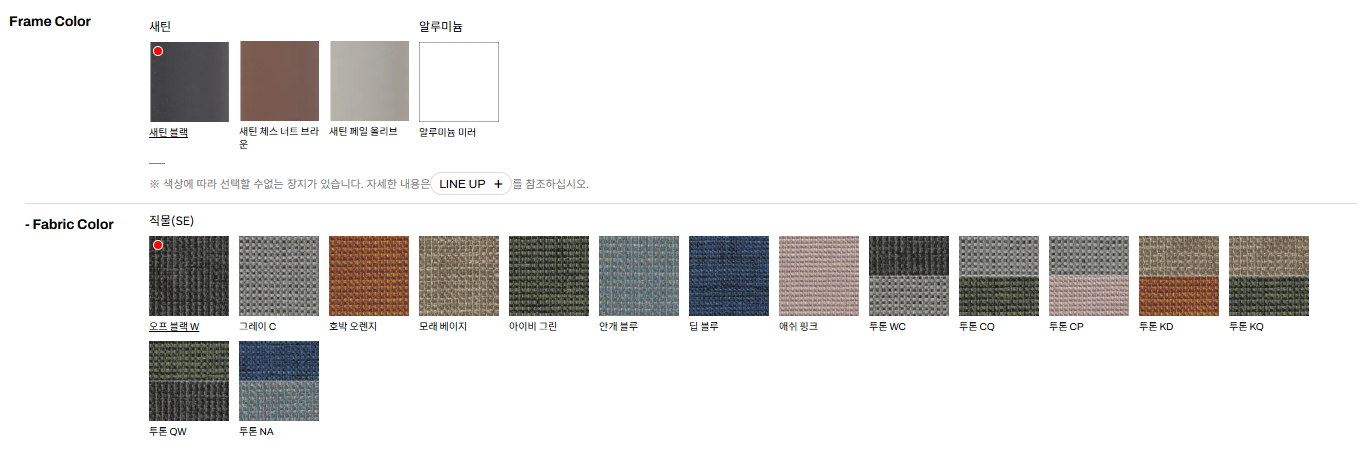This screenshot has height=453, width=1357.
Task: Choose the 새틴 체스 너트 브라운 frame color
Action: 279,81
